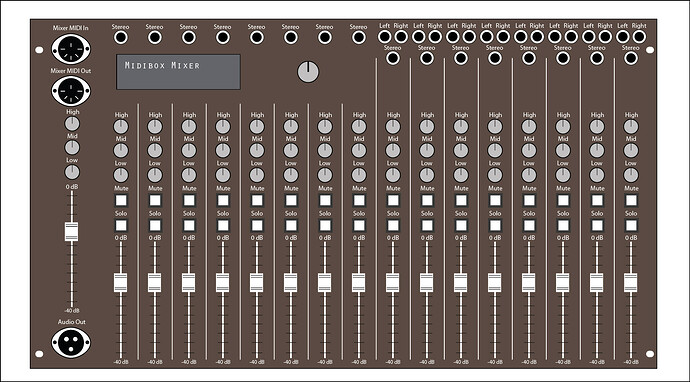Toggle Mute on the last channel
The width and height of the screenshot is (690, 382).
click(631, 201)
